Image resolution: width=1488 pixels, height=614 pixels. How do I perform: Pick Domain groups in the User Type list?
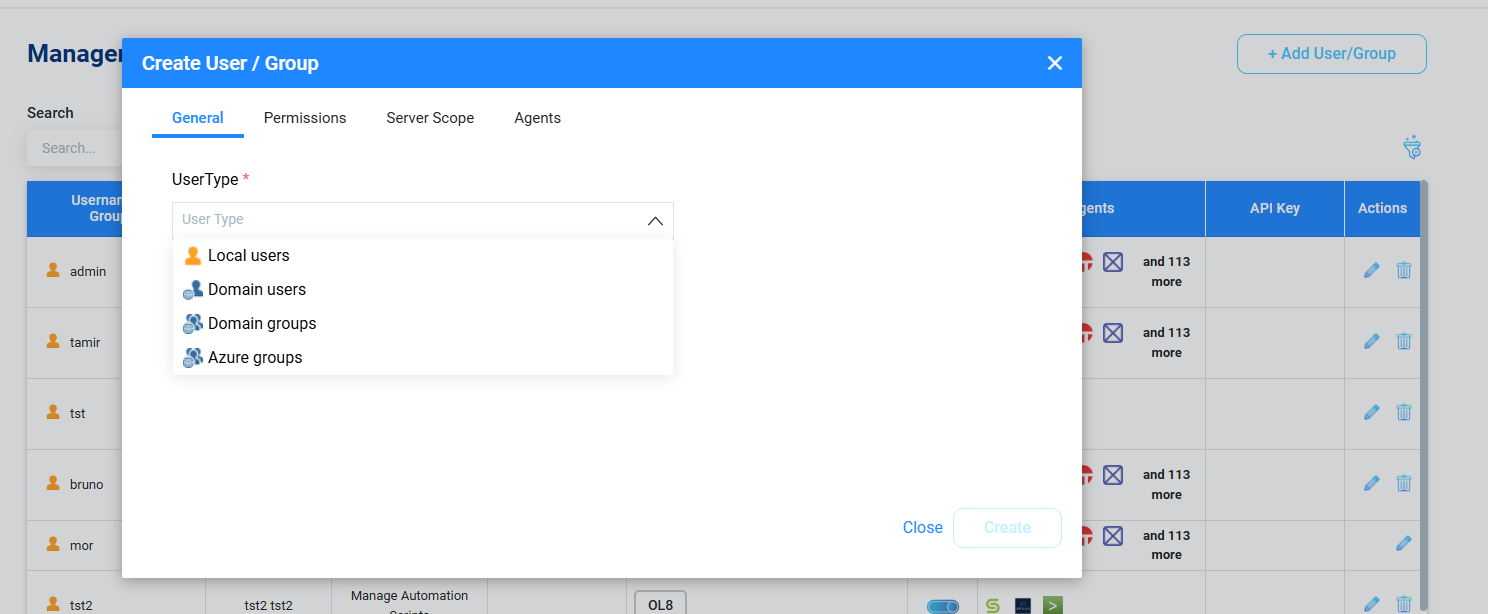(x=261, y=324)
